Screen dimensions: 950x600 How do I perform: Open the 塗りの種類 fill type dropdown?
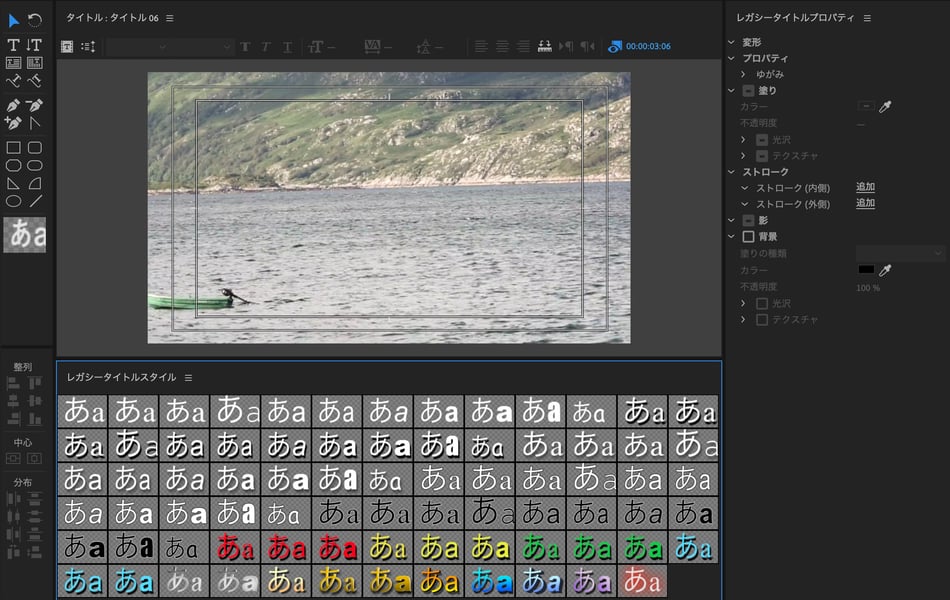pyautogui.click(x=900, y=254)
